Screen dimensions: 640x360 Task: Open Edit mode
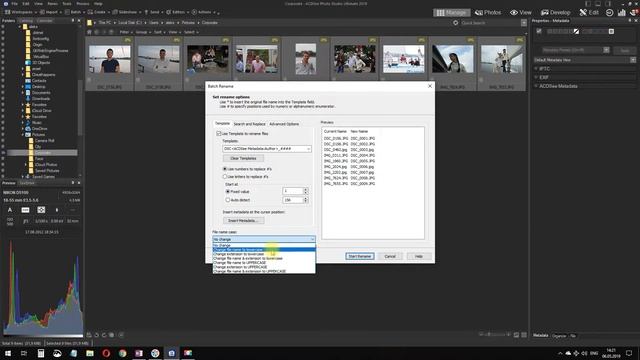589,13
